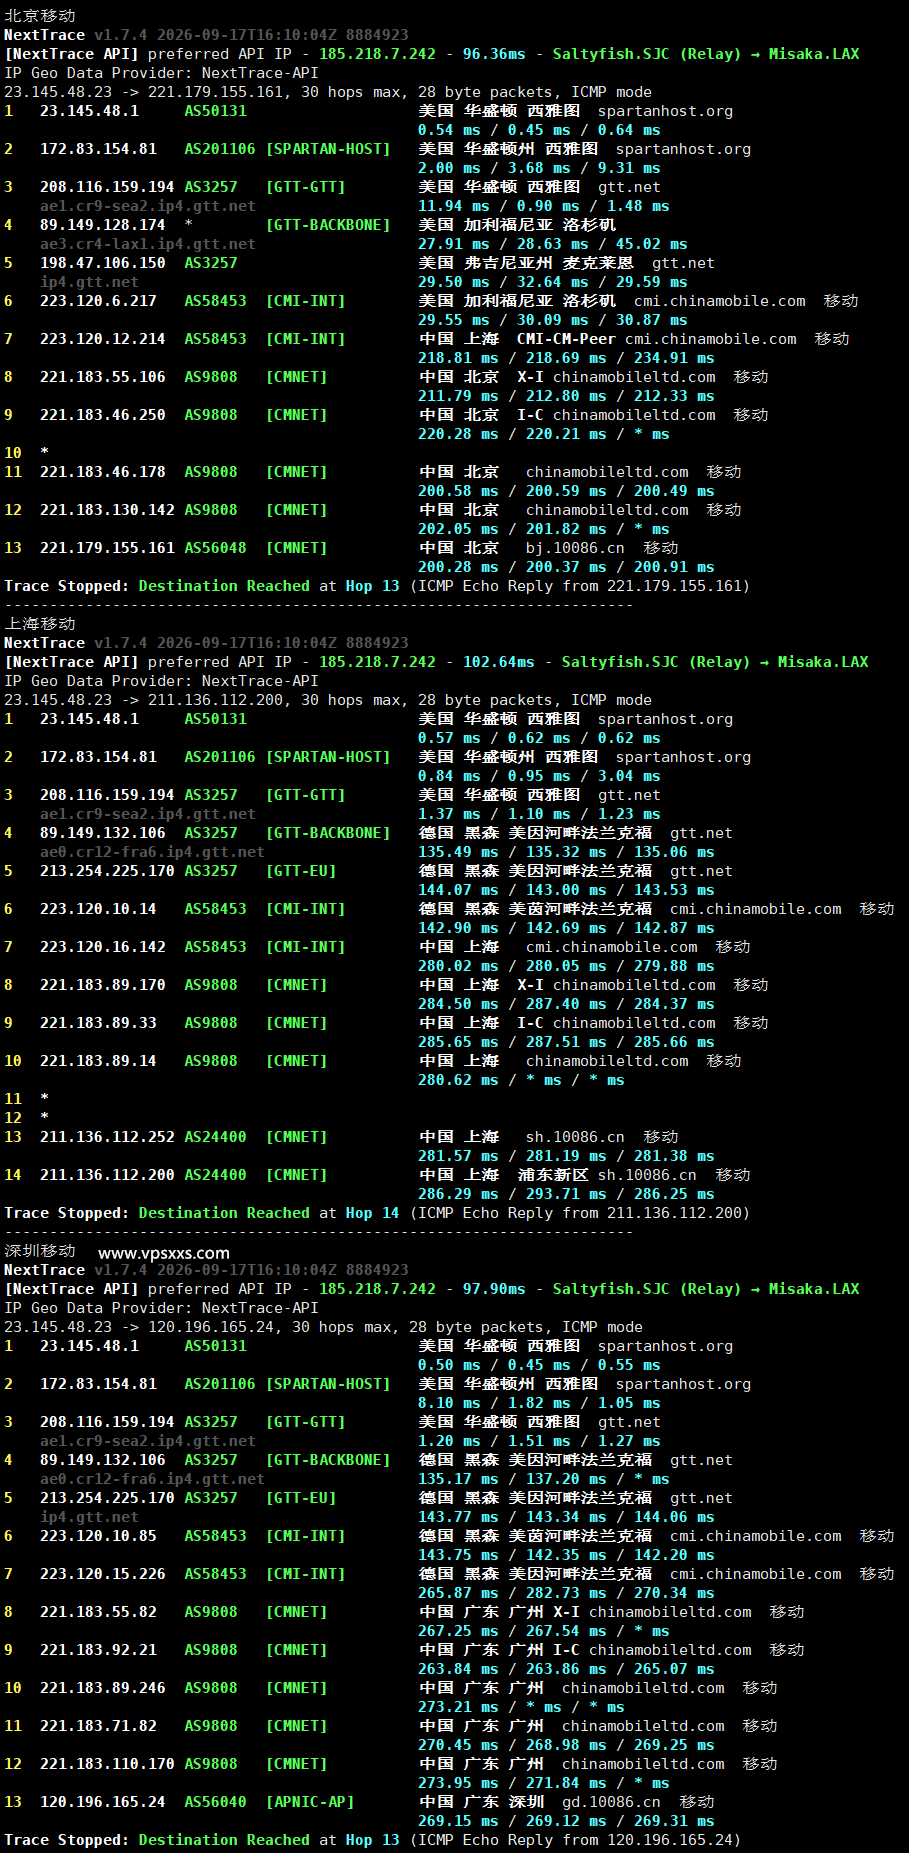
Task: Click the CMI-CM-Peer label
Action: (x=566, y=339)
